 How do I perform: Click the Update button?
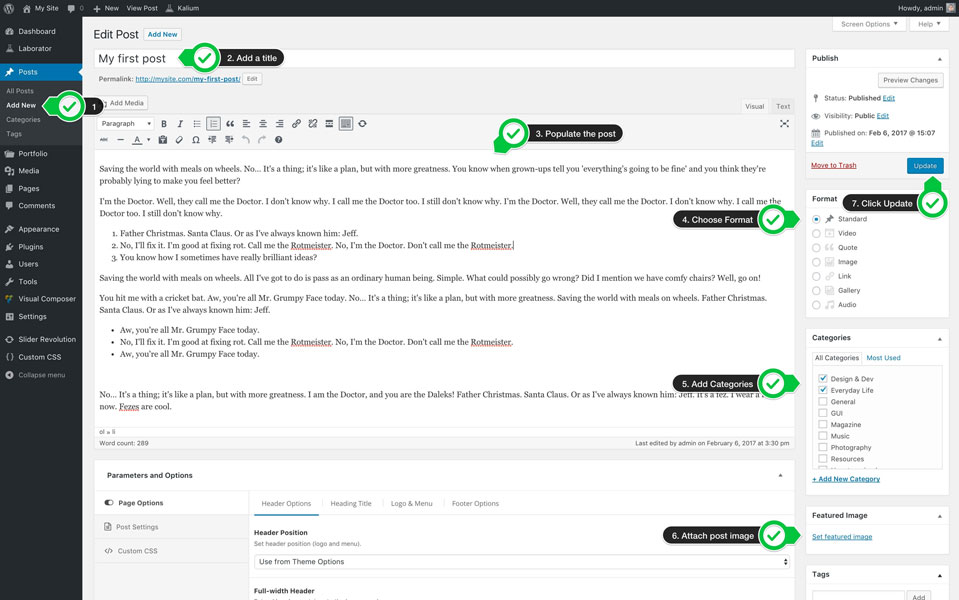tap(923, 165)
